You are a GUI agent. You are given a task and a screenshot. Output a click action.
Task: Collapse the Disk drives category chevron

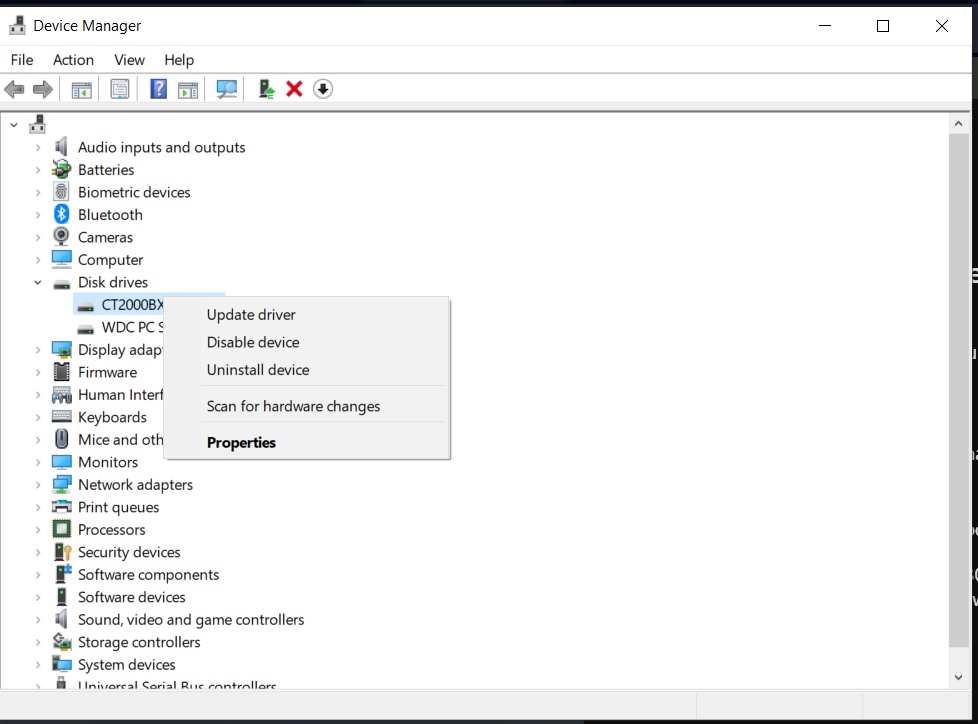[38, 282]
